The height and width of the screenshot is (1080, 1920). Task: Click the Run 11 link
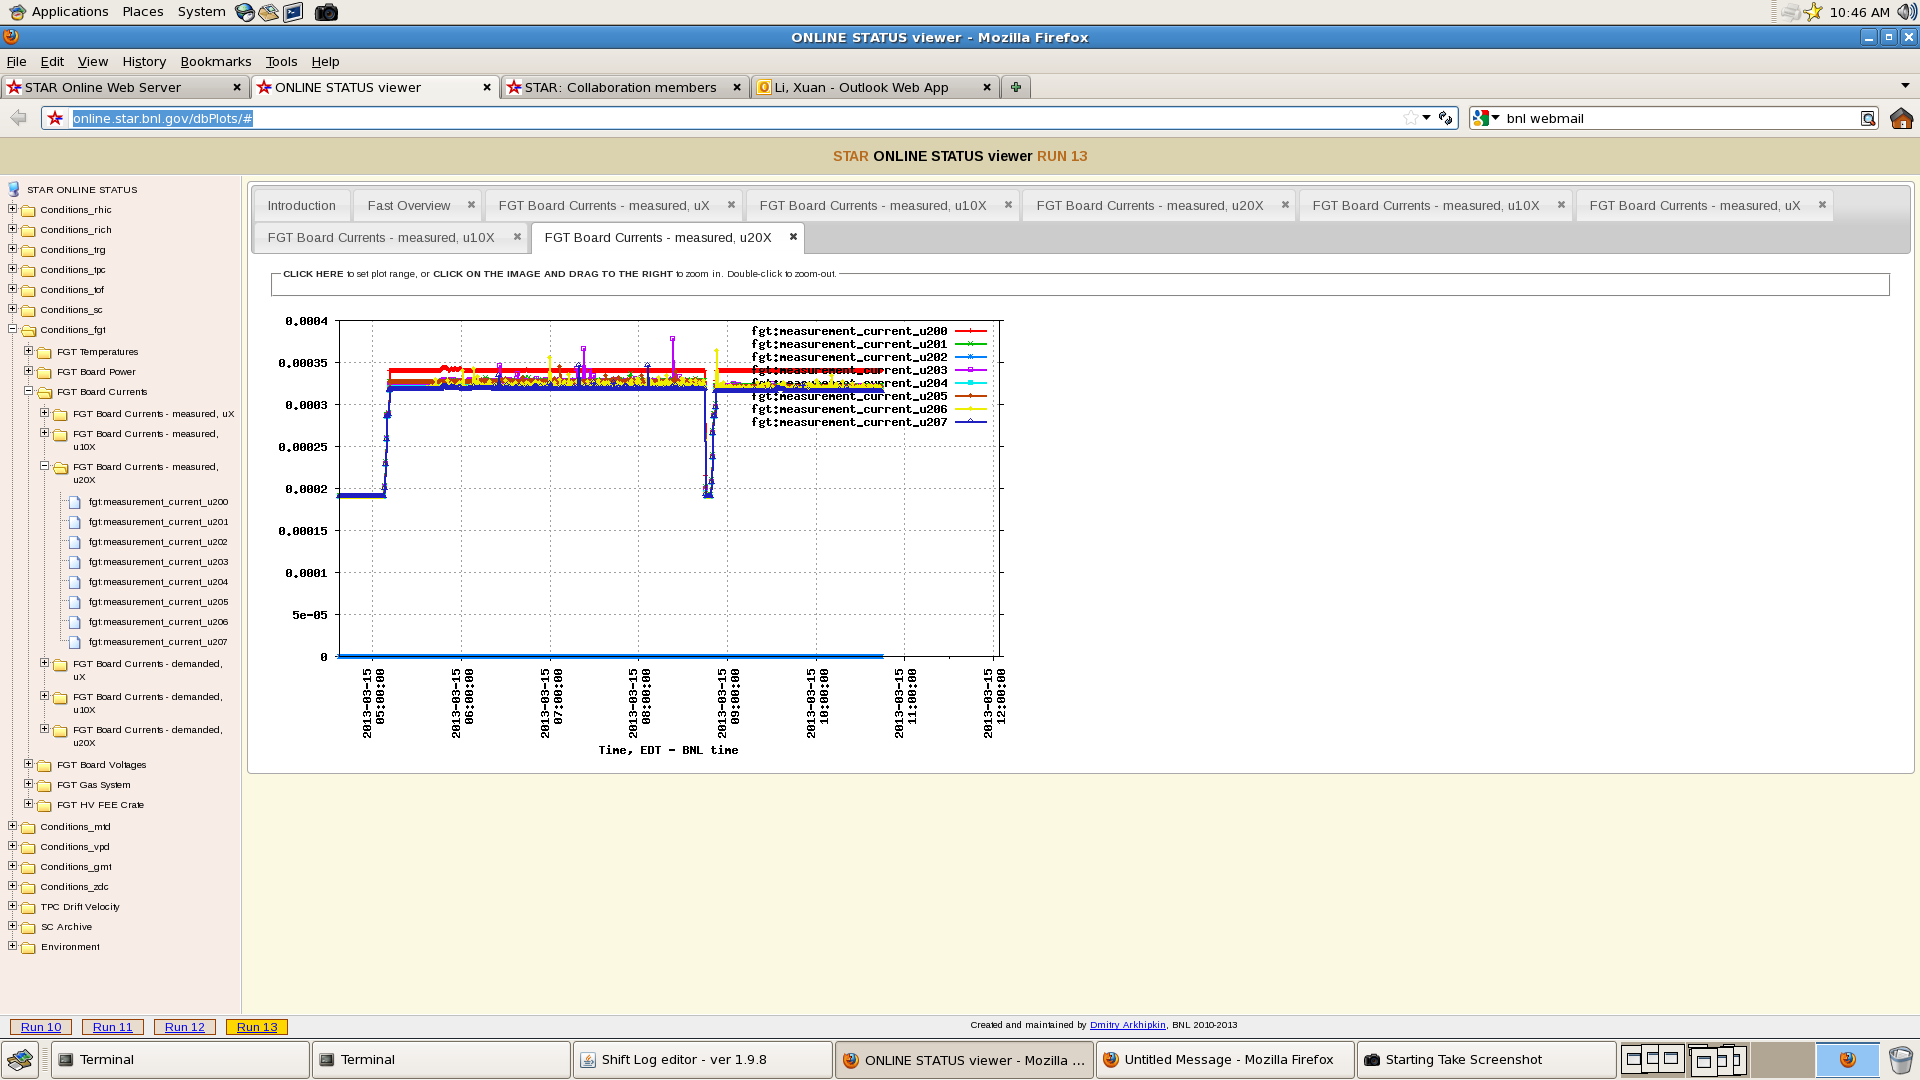point(113,1027)
